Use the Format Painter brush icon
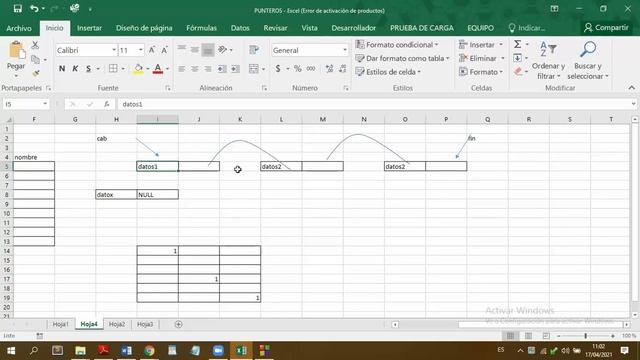 pos(36,73)
